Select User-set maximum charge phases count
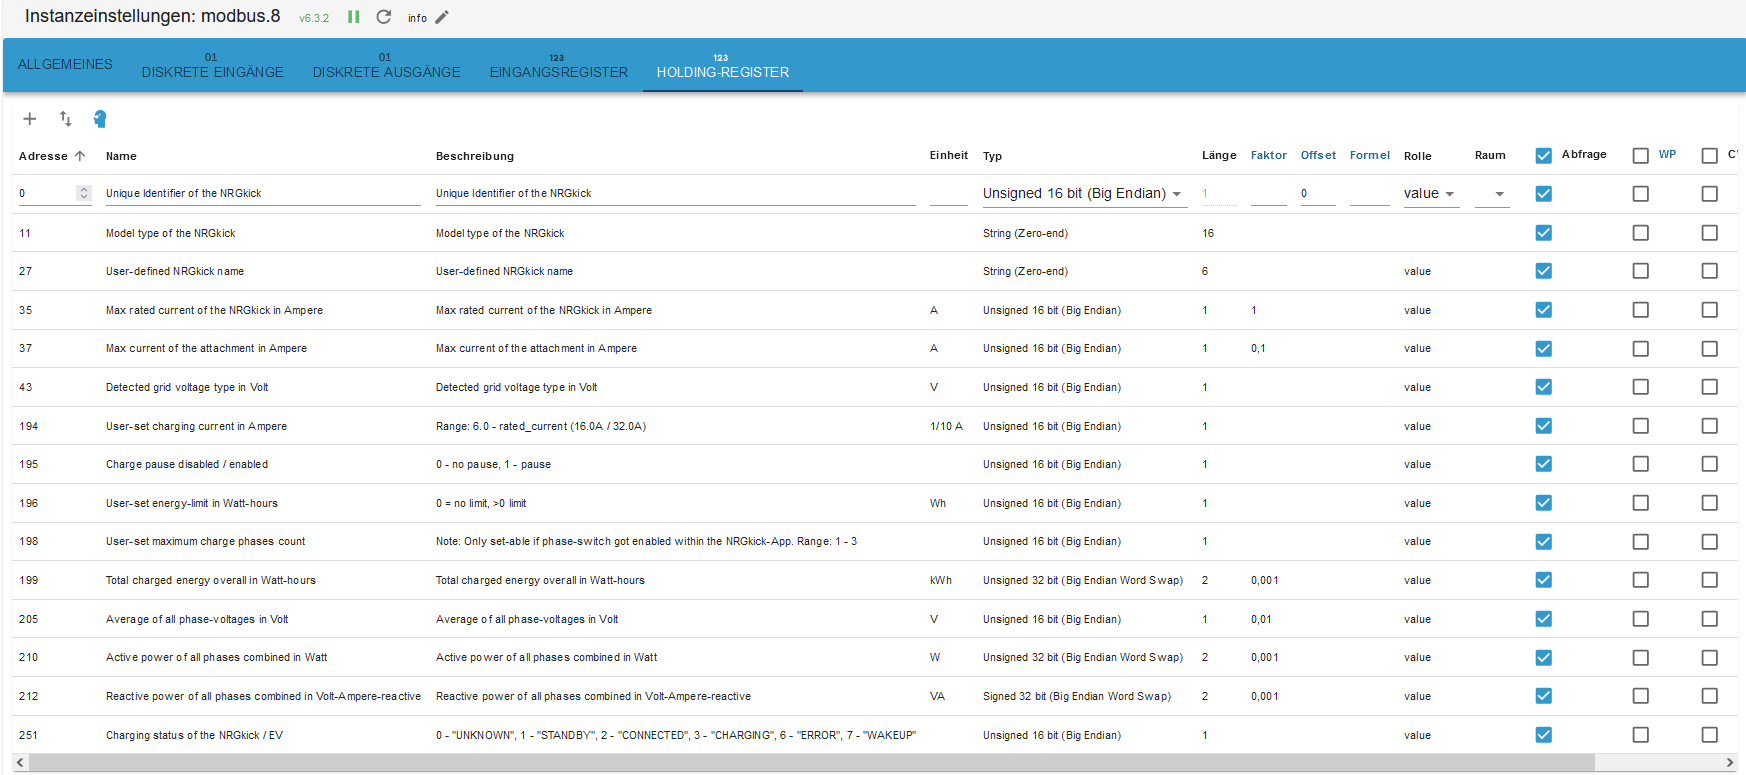Image resolution: width=1746 pixels, height=775 pixels. (205, 541)
